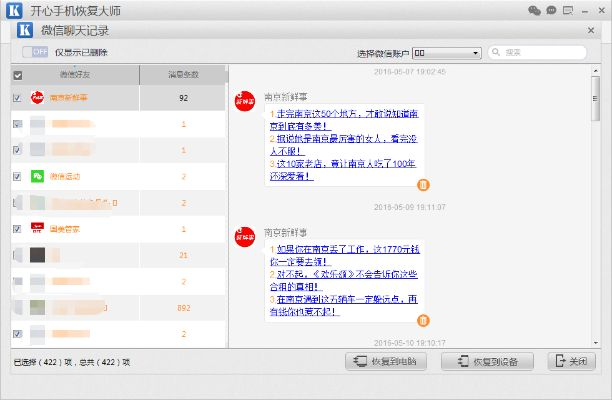Open link about 南京 50个地方
Screen dimensions: 612x400
[x=344, y=120]
